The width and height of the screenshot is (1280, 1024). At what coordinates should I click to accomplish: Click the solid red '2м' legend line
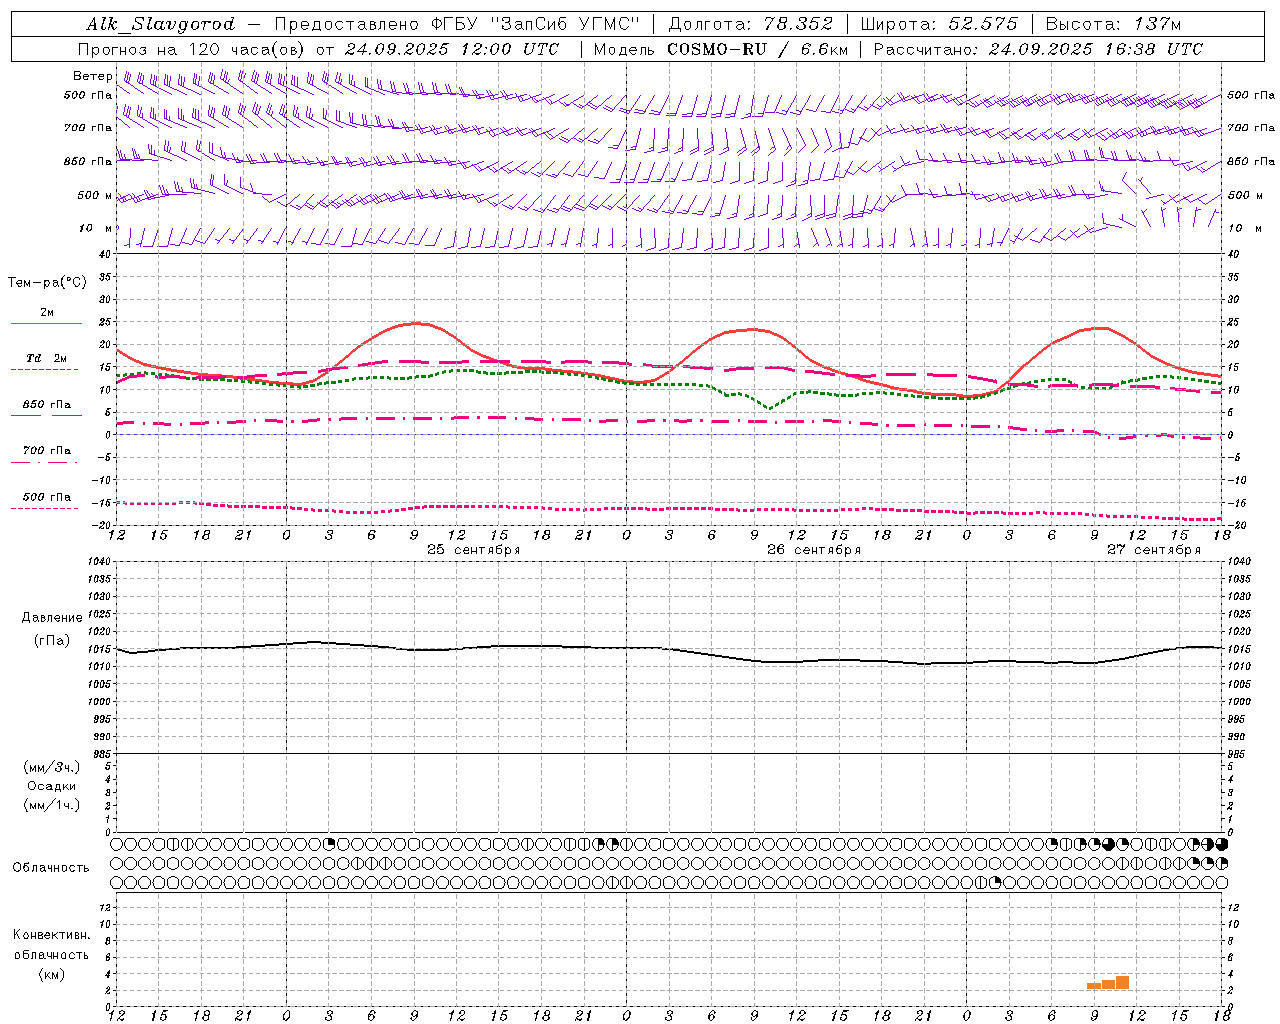(46, 323)
